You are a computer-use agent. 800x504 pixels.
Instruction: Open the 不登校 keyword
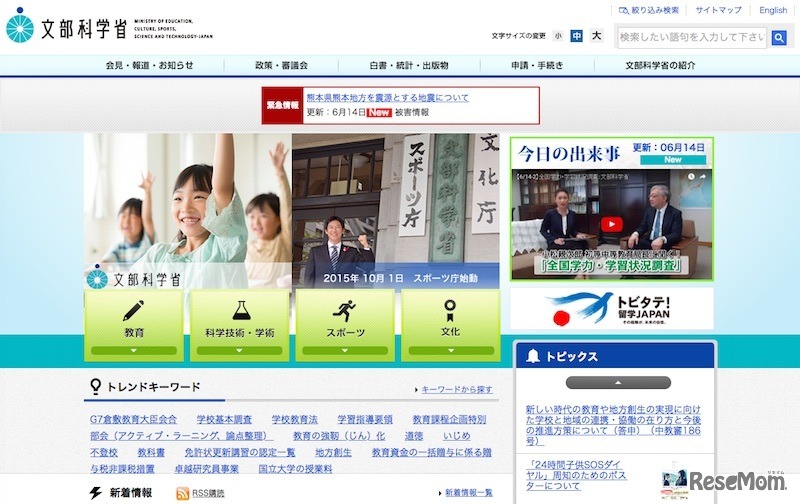point(104,452)
